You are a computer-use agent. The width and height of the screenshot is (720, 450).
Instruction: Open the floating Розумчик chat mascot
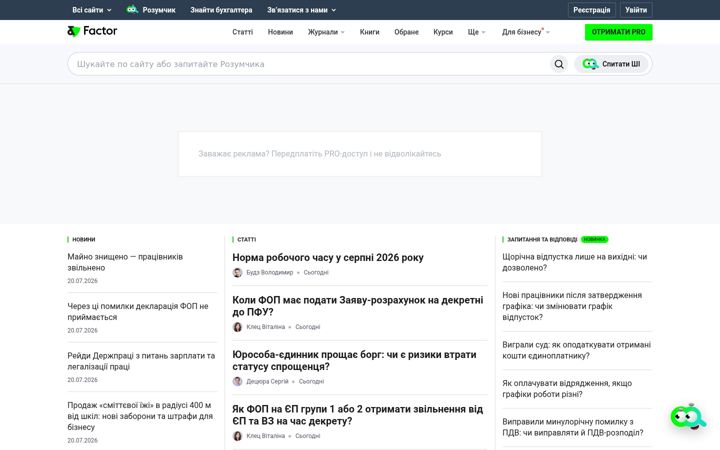688,417
